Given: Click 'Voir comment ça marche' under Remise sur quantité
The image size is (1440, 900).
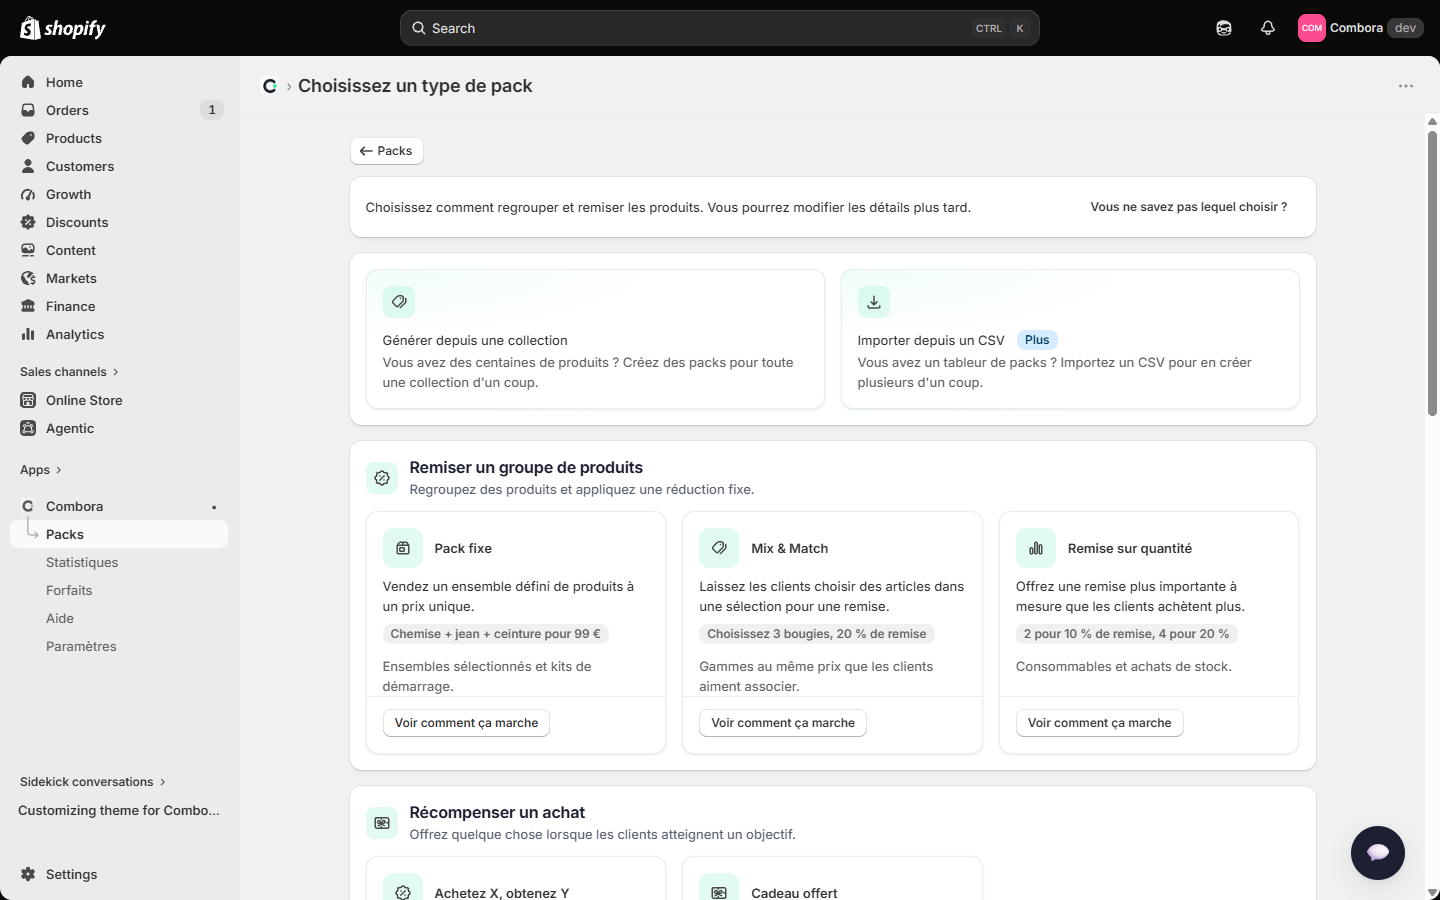Looking at the screenshot, I should (x=1100, y=723).
